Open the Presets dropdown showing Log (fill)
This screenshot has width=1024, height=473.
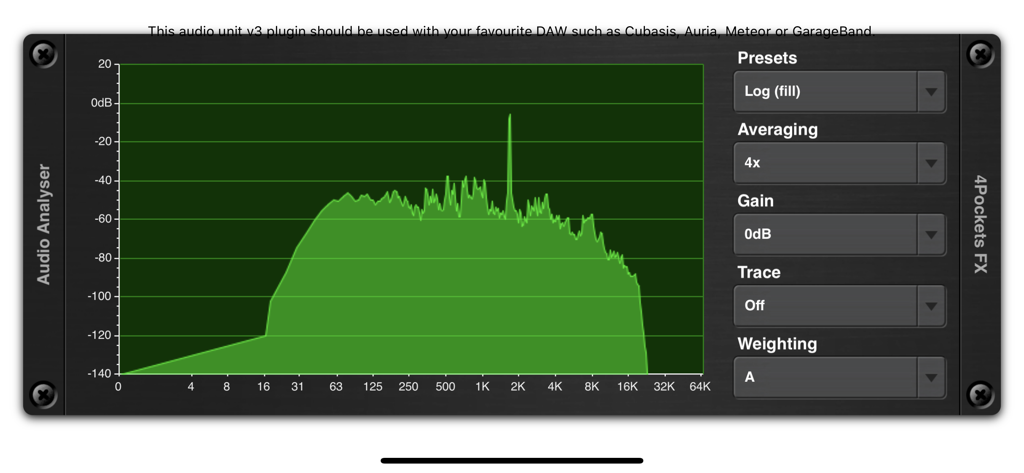839,91
